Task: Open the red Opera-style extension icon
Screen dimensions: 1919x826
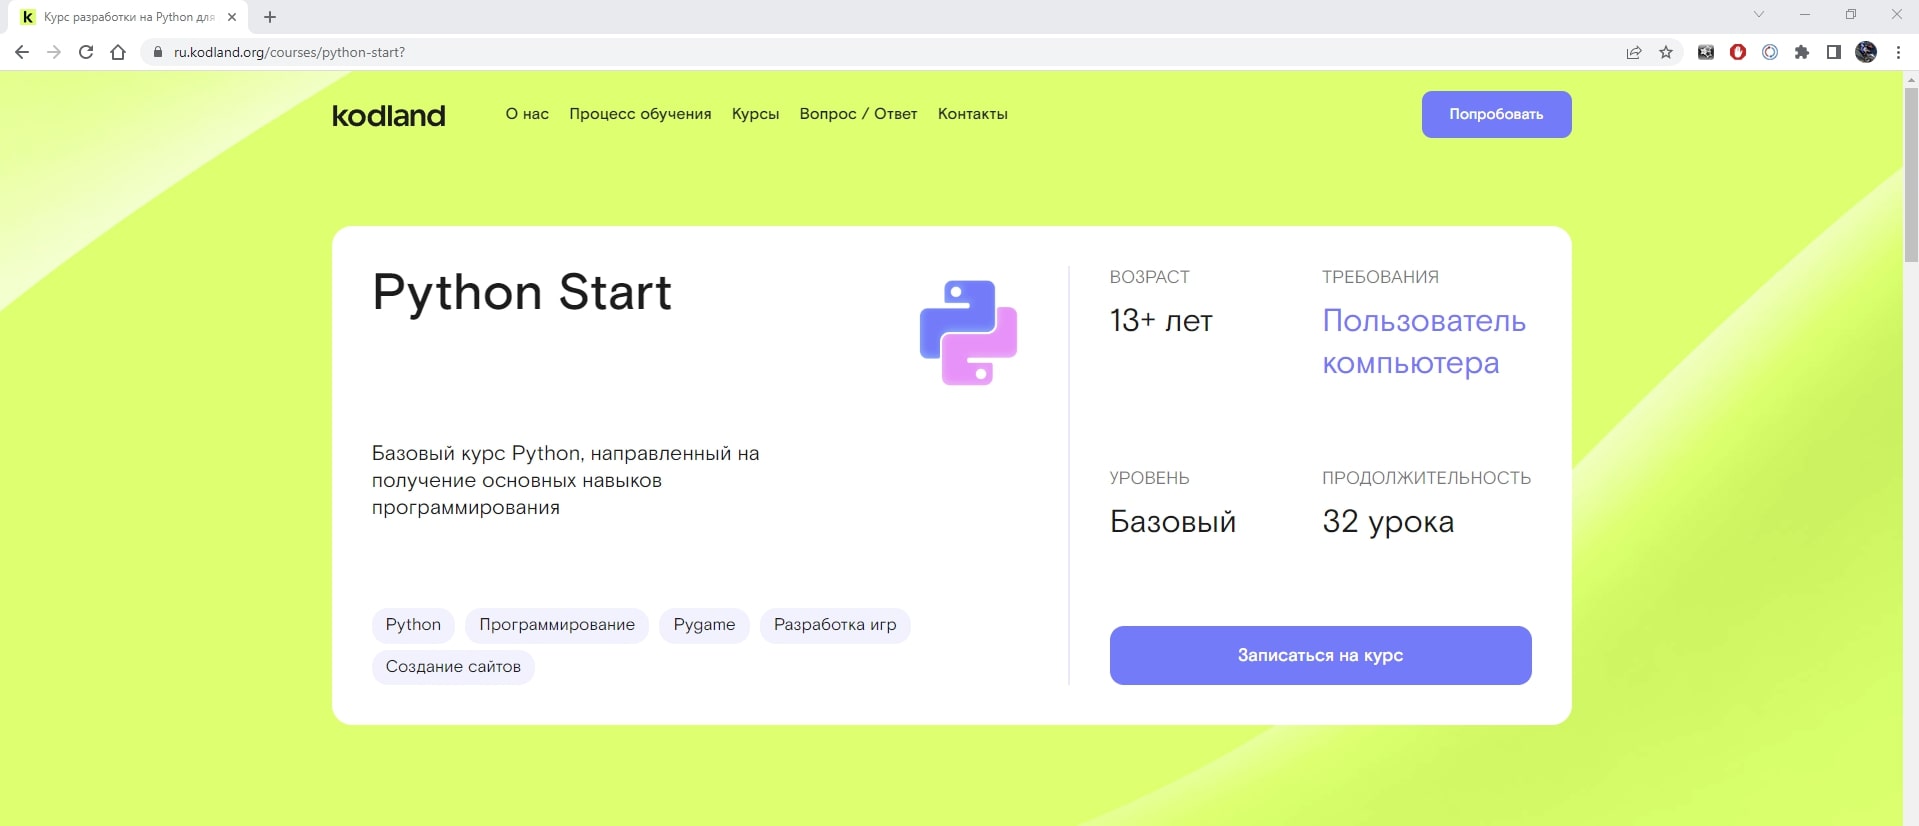Action: pyautogui.click(x=1738, y=52)
